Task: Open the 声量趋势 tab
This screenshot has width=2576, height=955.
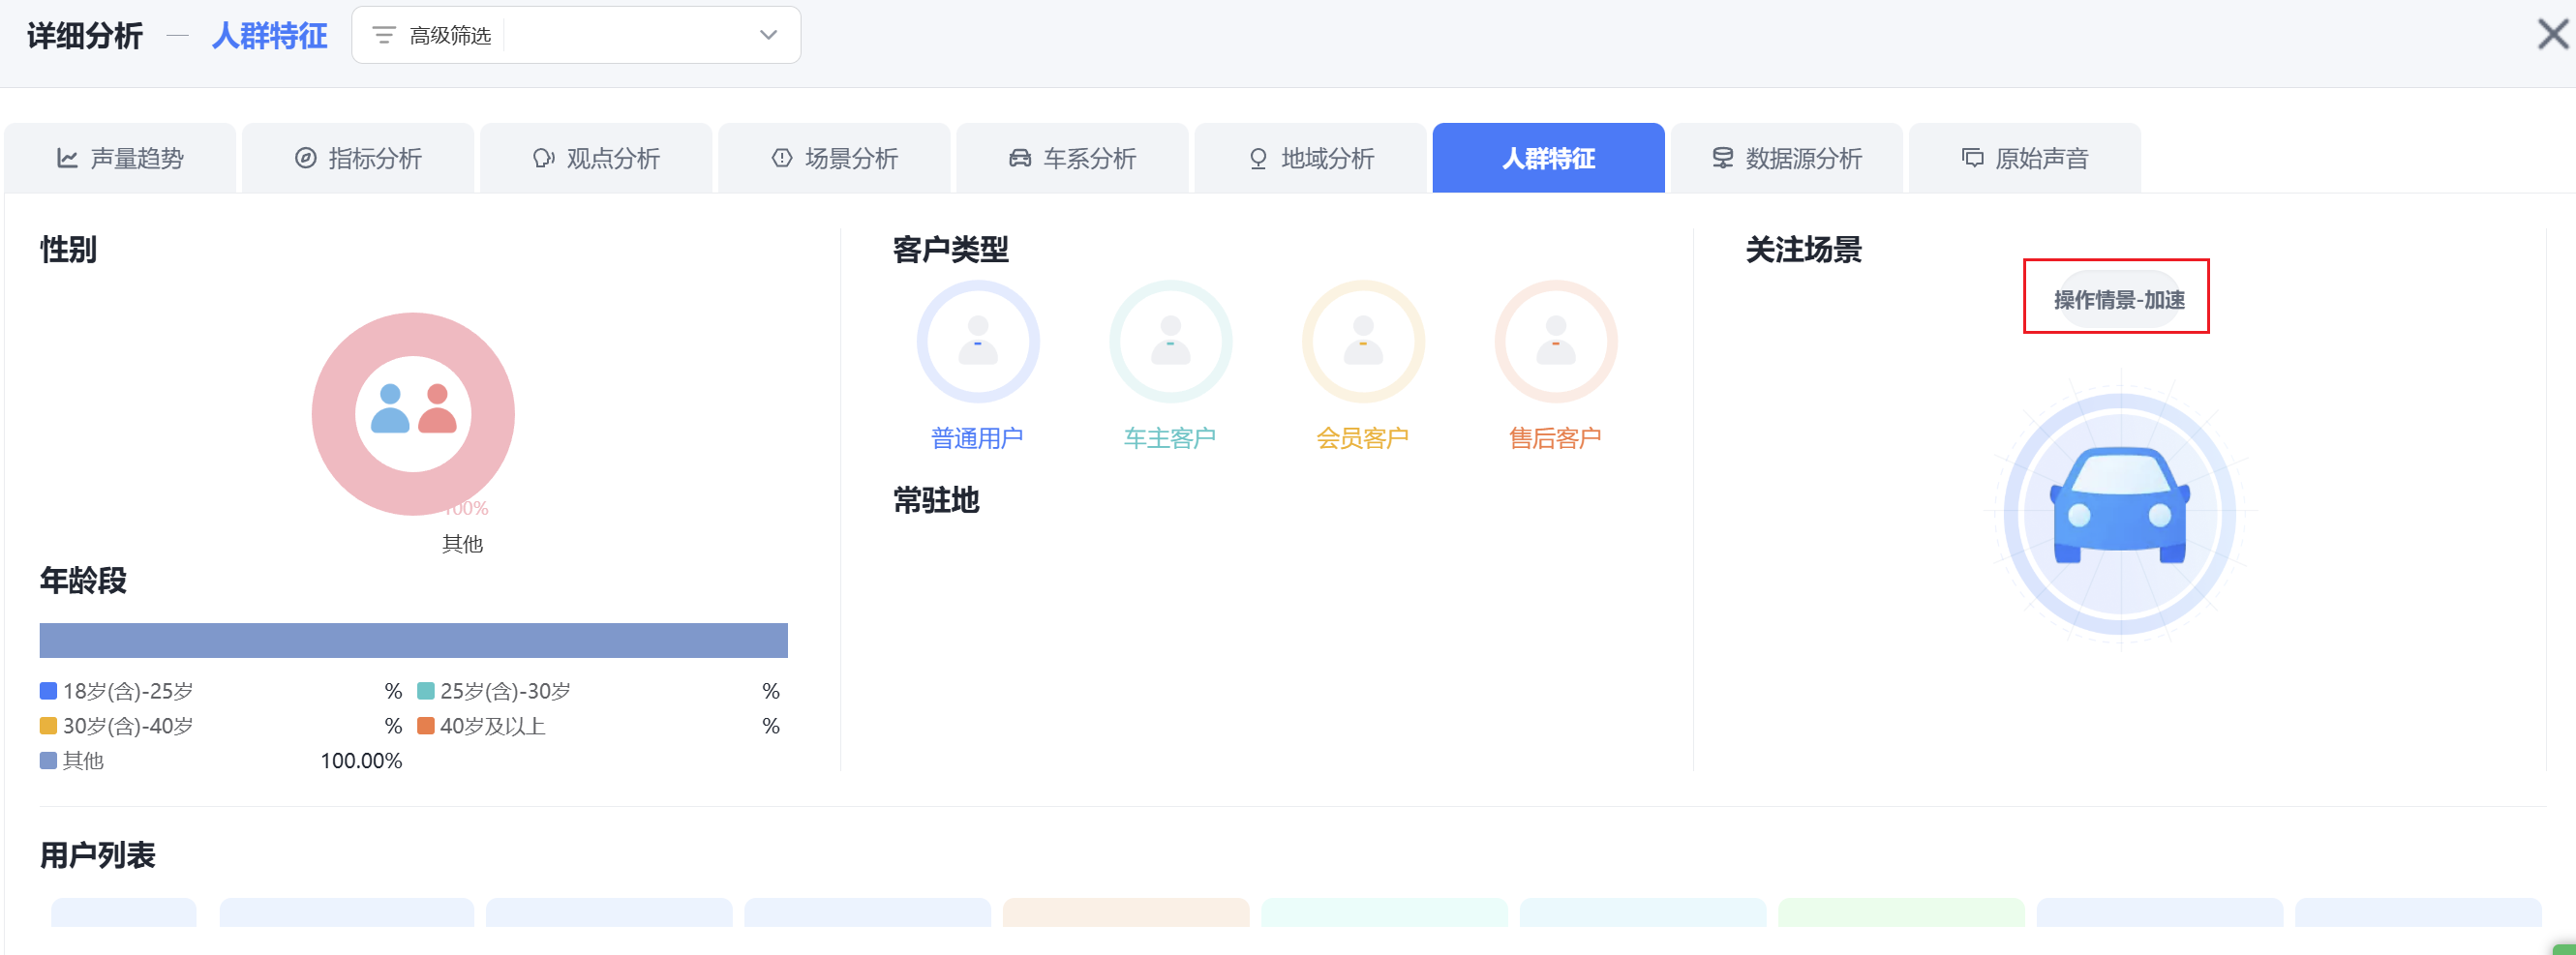Action: tap(121, 158)
